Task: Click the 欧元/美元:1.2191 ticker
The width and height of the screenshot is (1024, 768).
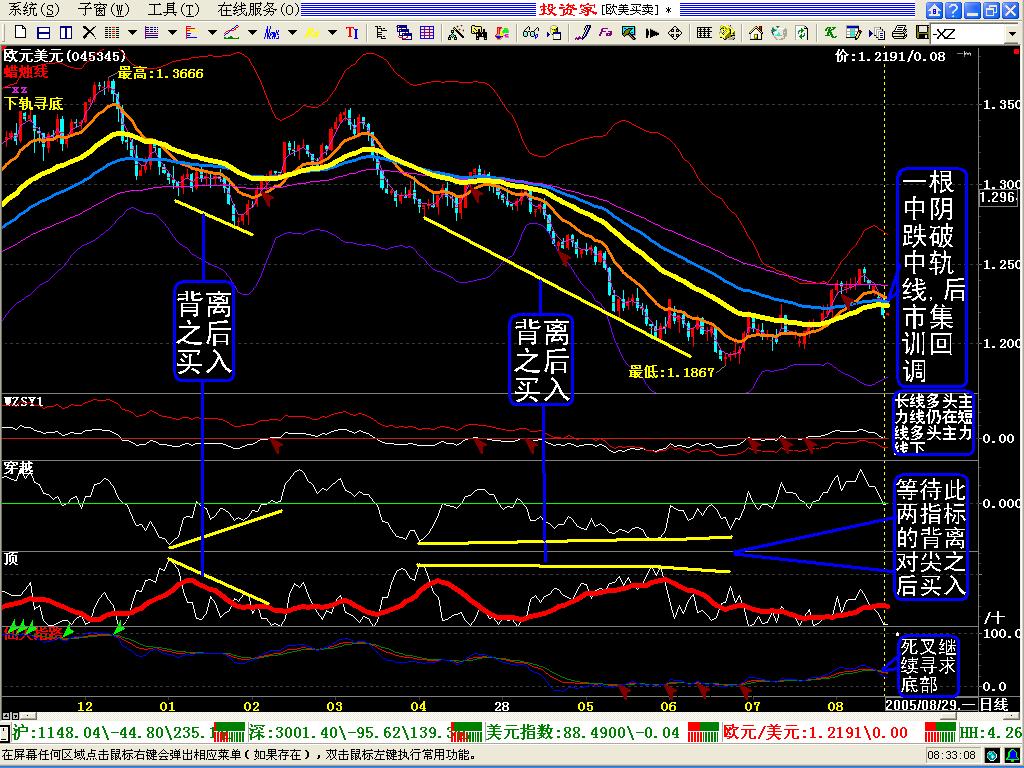Action: tap(815, 733)
